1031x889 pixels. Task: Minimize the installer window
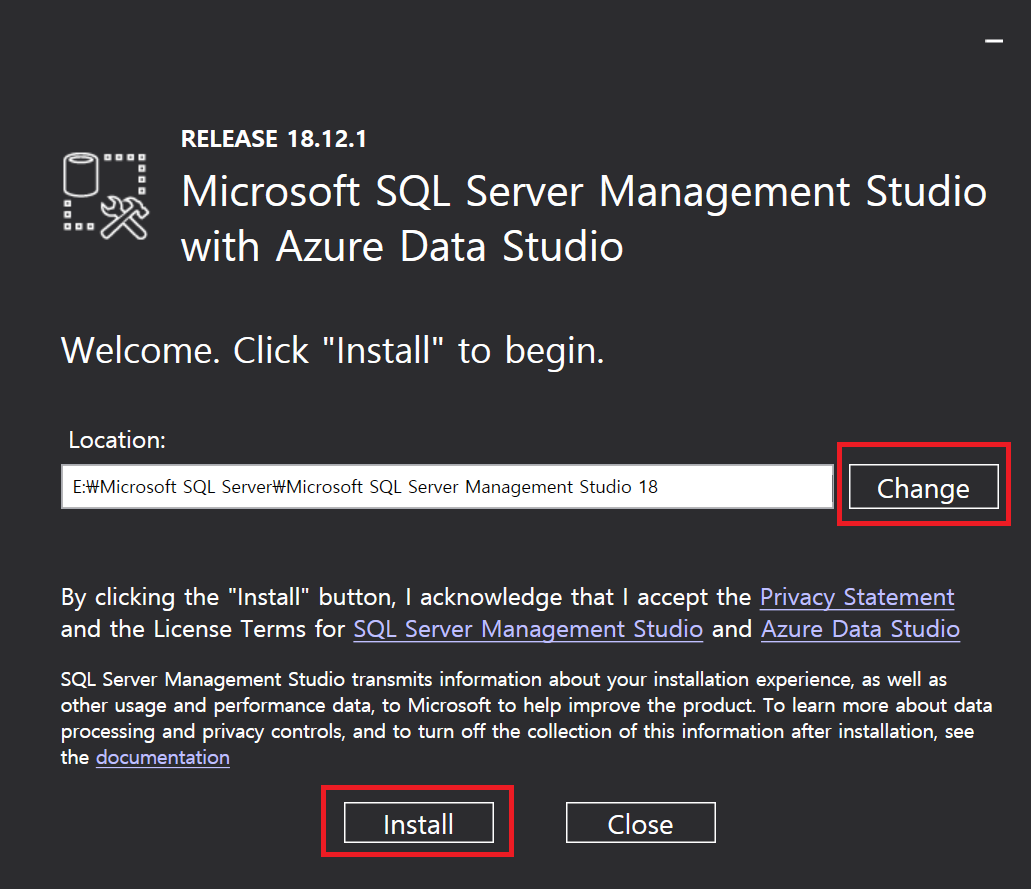[994, 41]
